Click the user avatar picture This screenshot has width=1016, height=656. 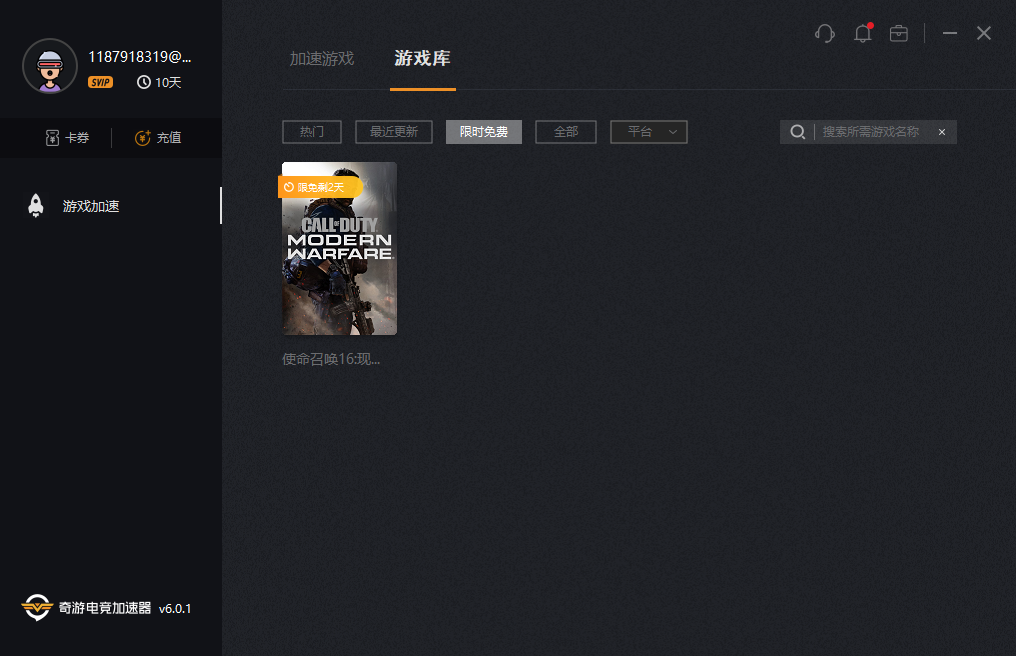tap(50, 66)
